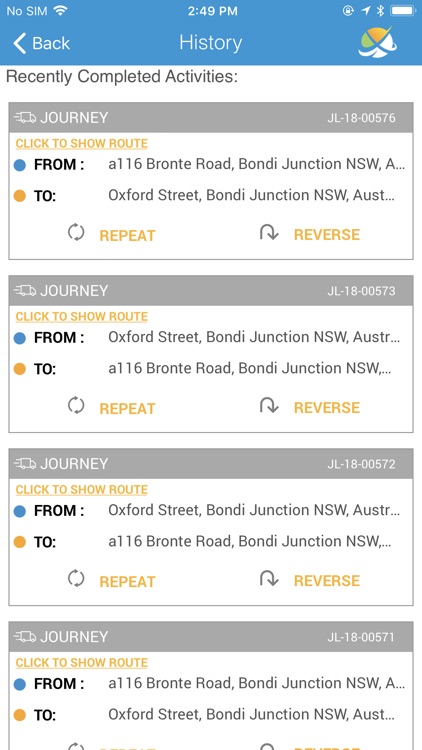Viewport: 422px width, 750px height.
Task: Tap FROM address of journey JL-18-00572
Action: 254,510
